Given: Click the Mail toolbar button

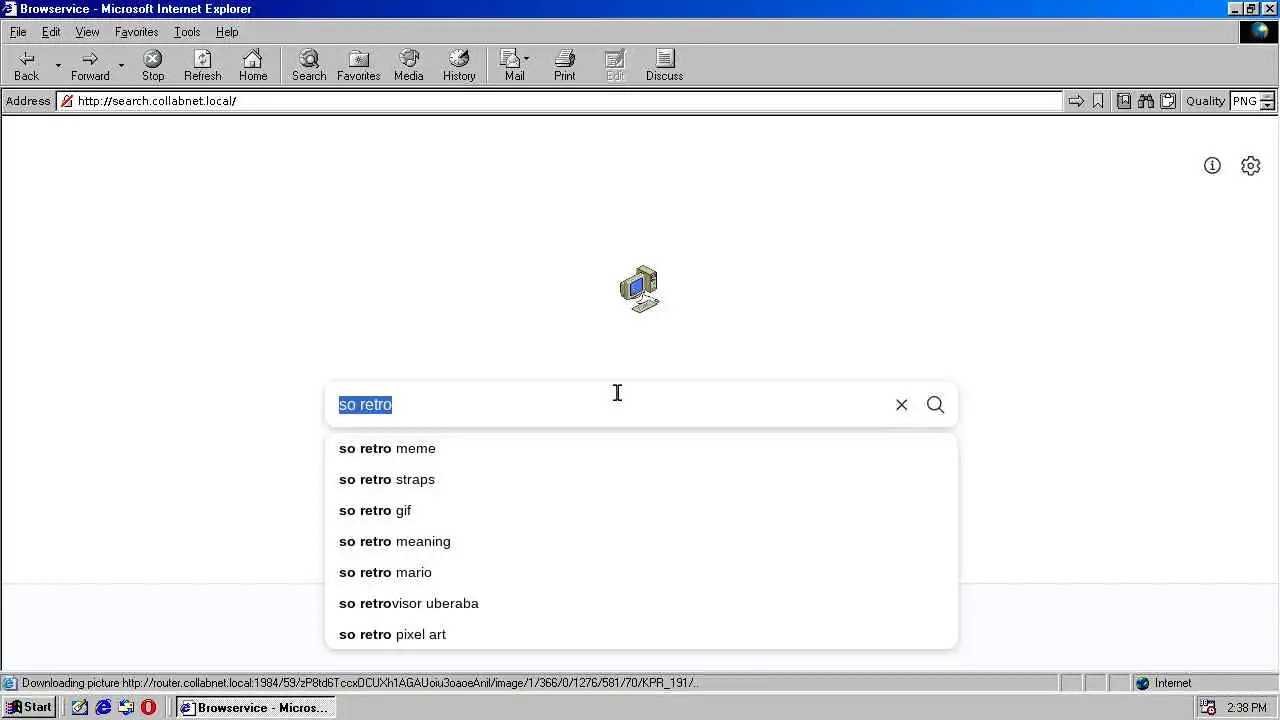Looking at the screenshot, I should 515,66.
